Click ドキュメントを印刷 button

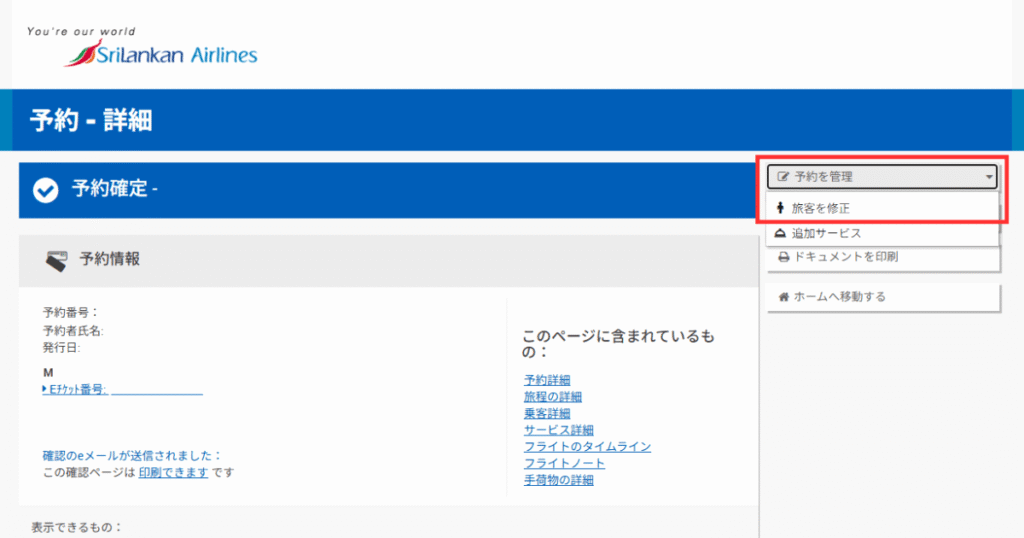pyautogui.click(x=883, y=257)
